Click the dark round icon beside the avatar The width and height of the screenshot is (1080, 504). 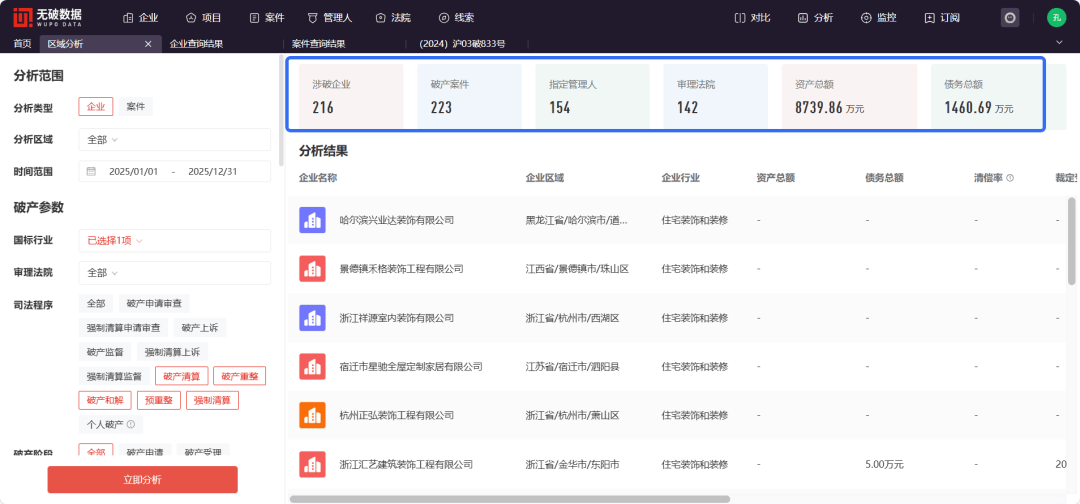(1010, 18)
